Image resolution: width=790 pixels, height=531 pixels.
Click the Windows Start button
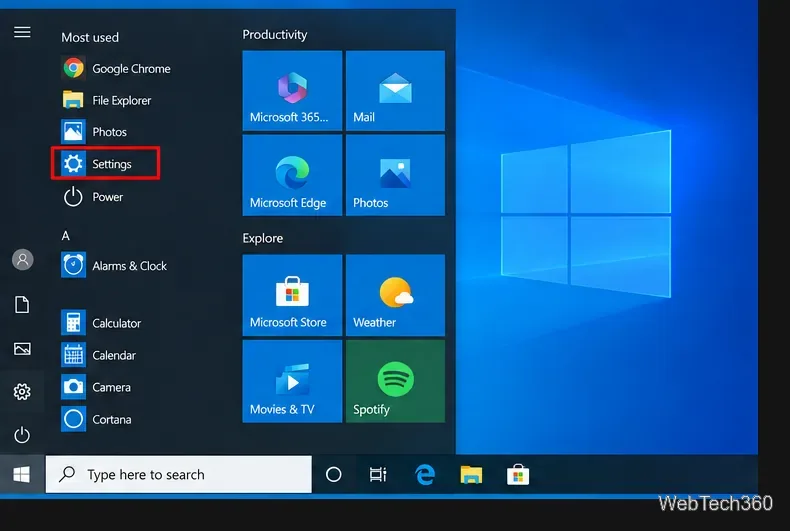22,474
